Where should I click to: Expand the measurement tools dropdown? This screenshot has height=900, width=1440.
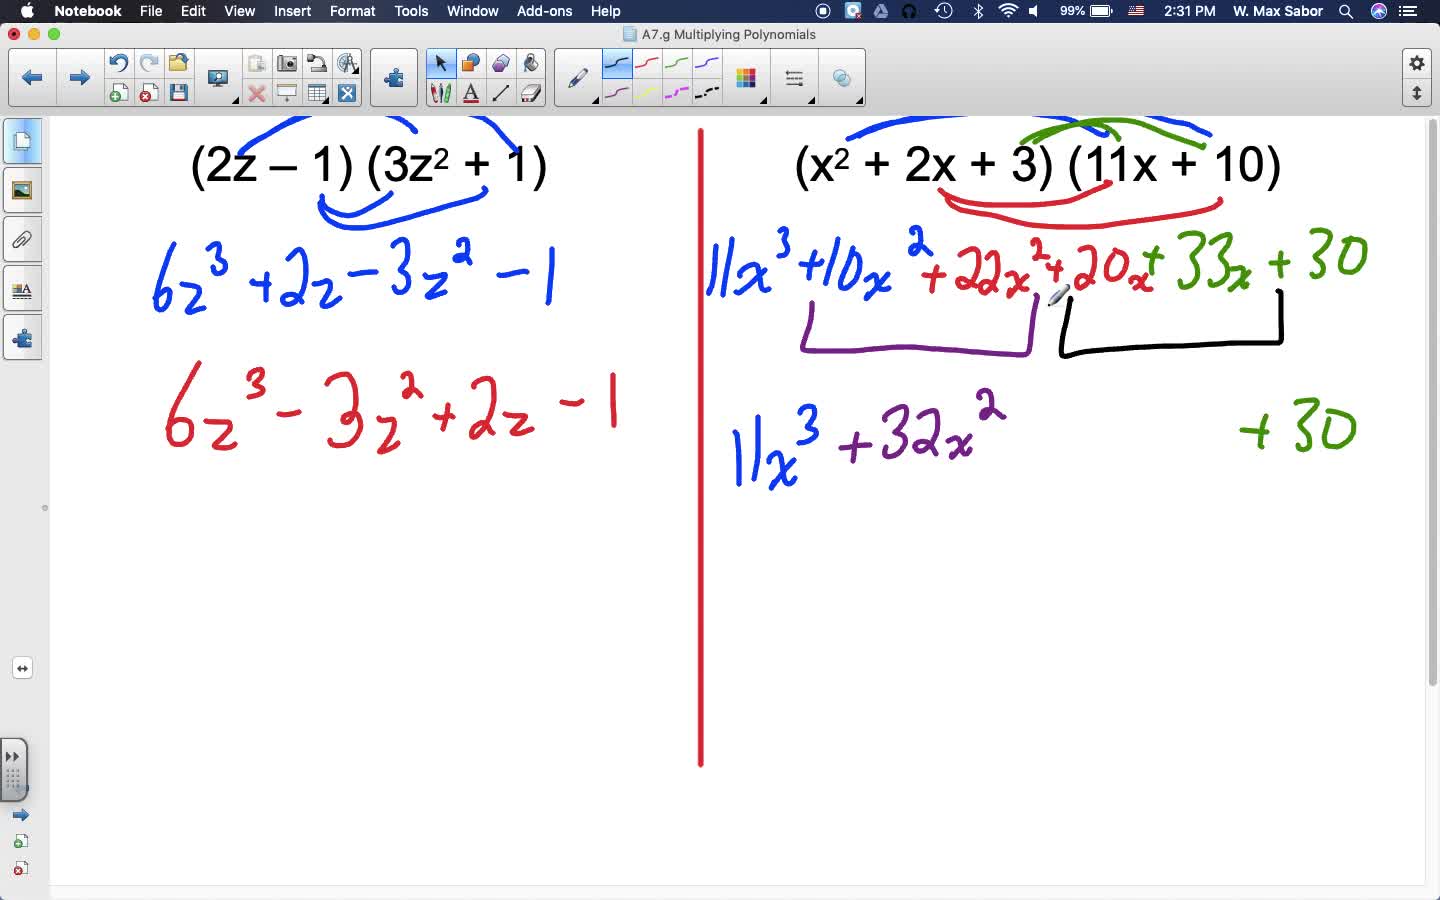tap(358, 70)
